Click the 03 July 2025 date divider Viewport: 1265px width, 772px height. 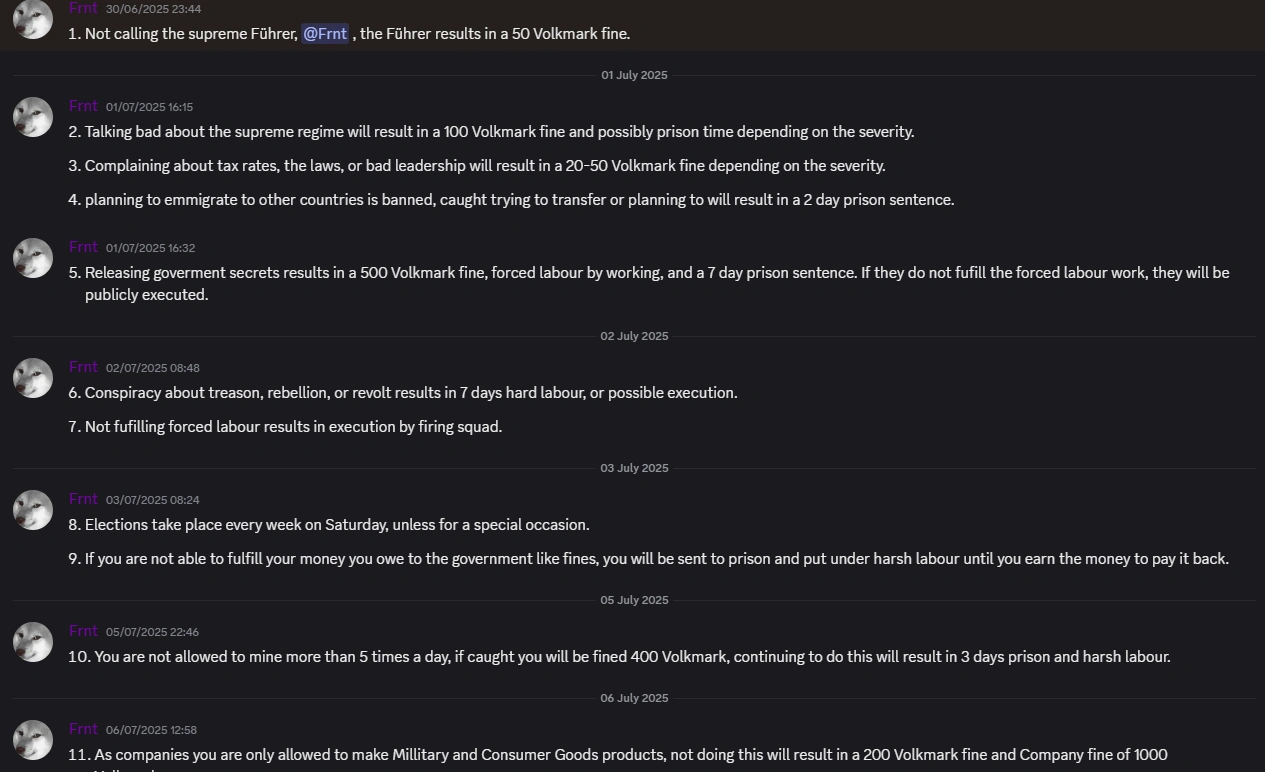point(634,468)
